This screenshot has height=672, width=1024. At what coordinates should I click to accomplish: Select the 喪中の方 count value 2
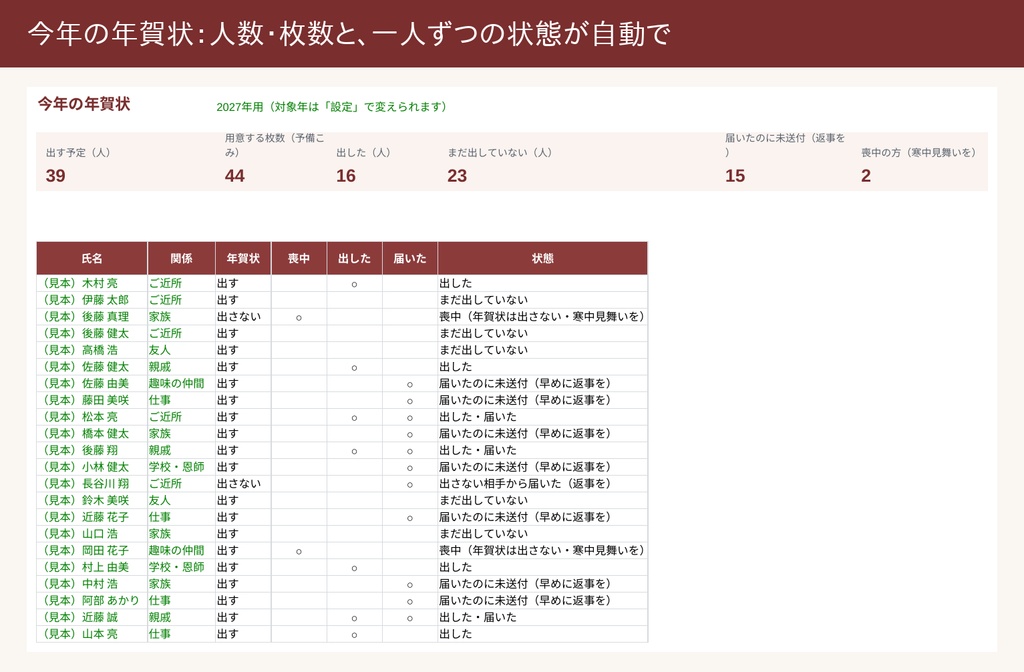pos(866,176)
